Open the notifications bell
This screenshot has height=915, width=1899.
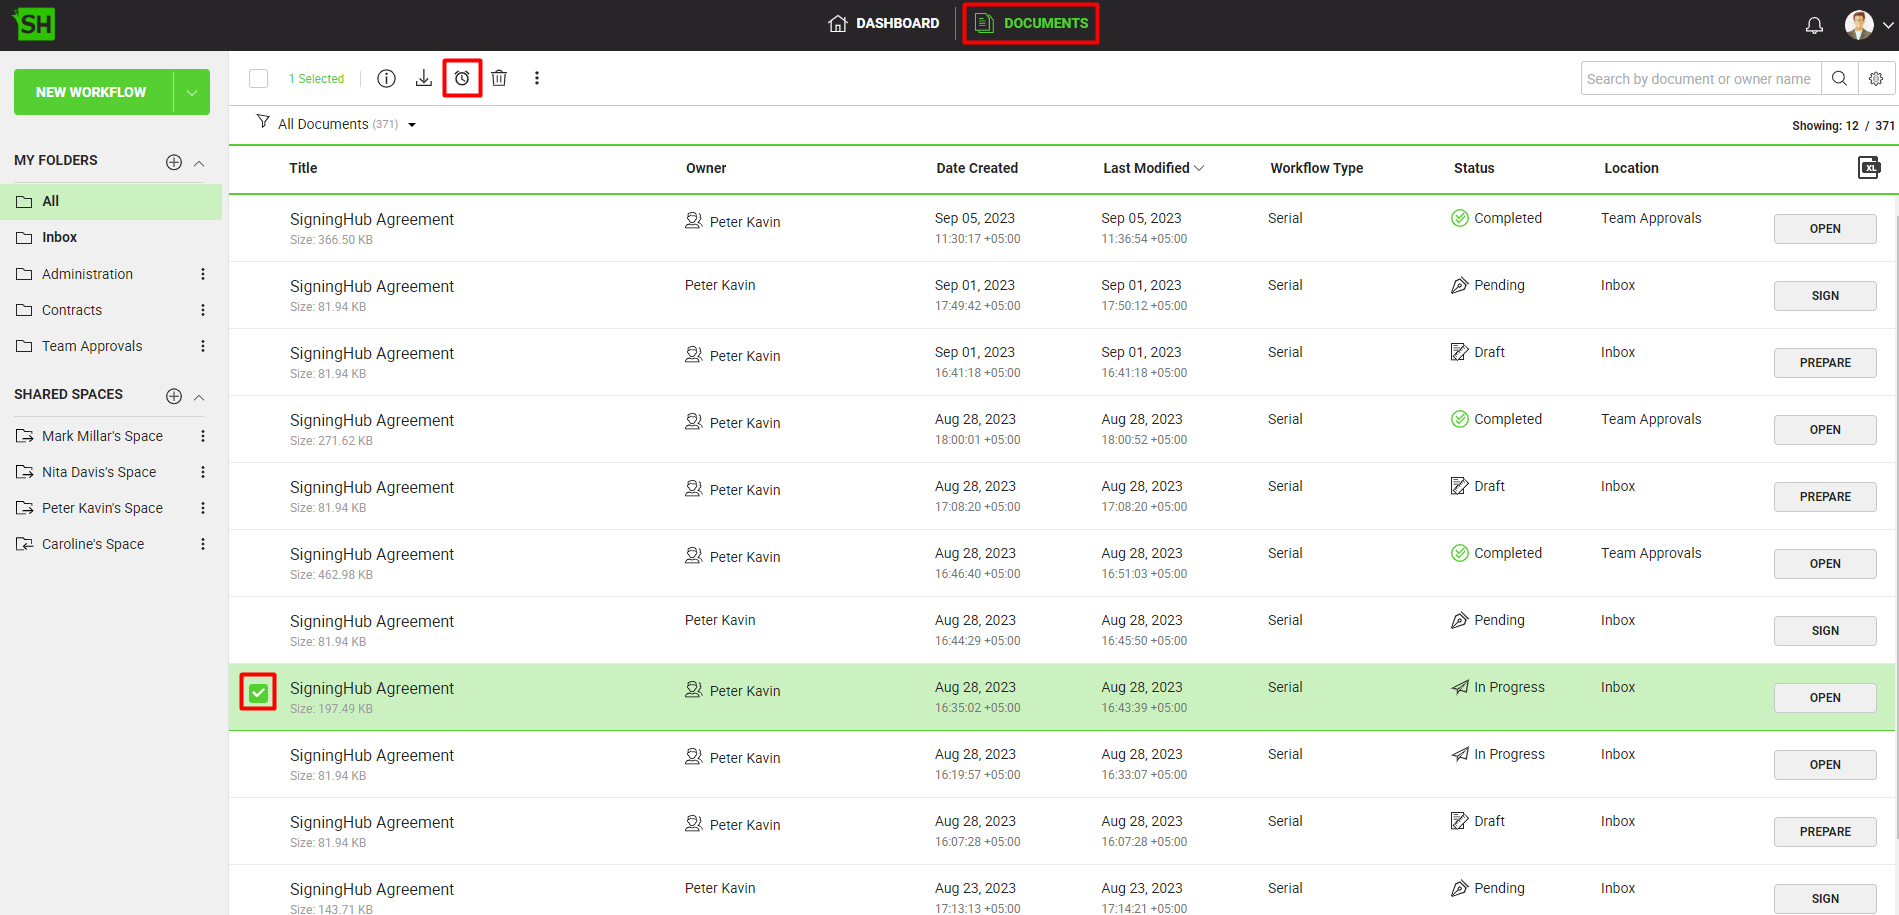pos(1814,25)
